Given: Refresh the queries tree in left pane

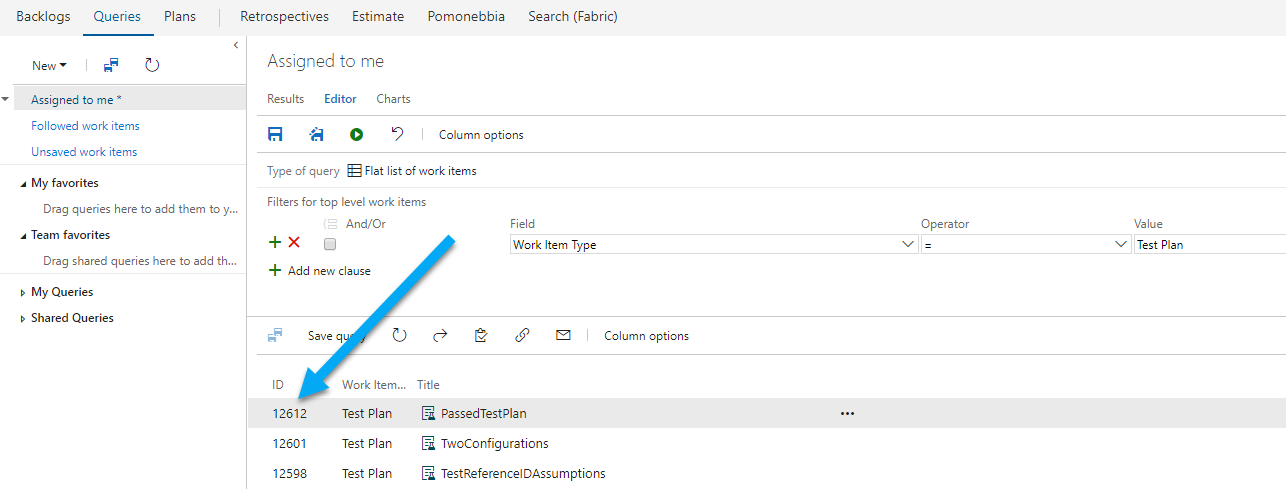Looking at the screenshot, I should pos(152,65).
